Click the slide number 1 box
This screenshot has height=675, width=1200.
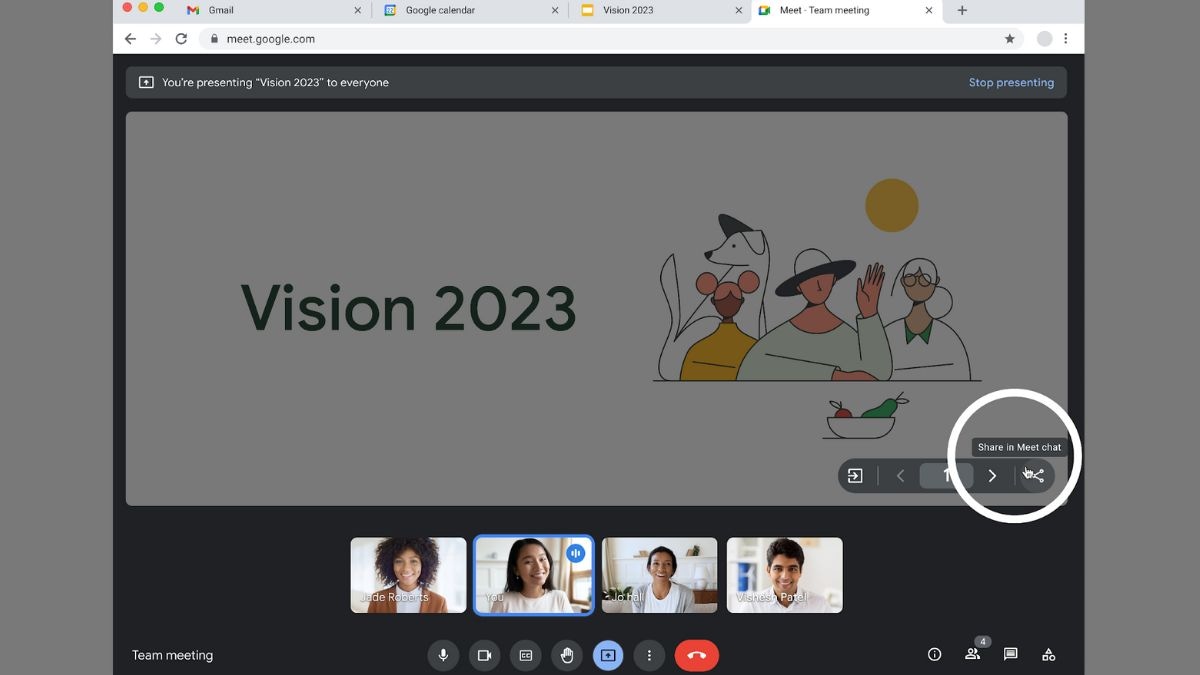tap(946, 476)
